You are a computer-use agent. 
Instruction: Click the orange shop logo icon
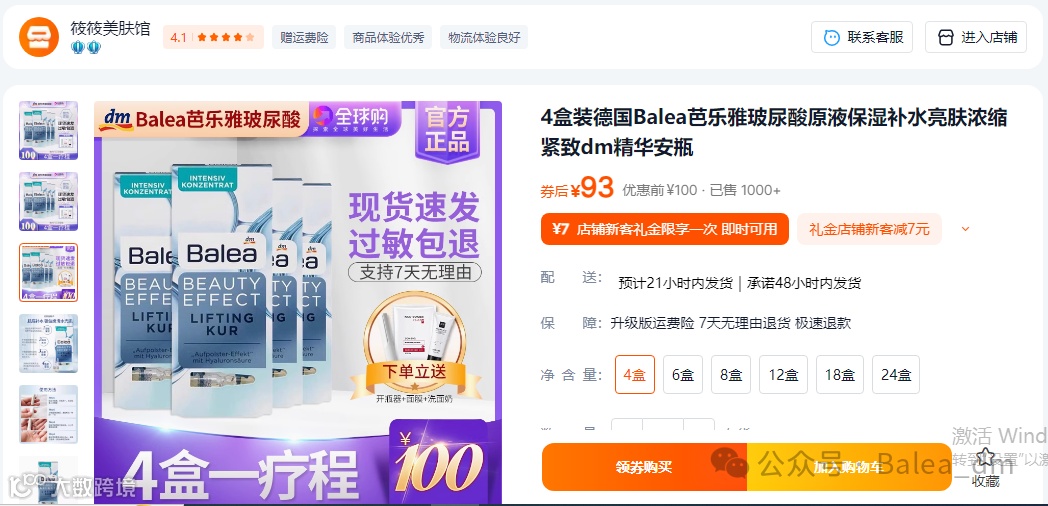[x=39, y=37]
